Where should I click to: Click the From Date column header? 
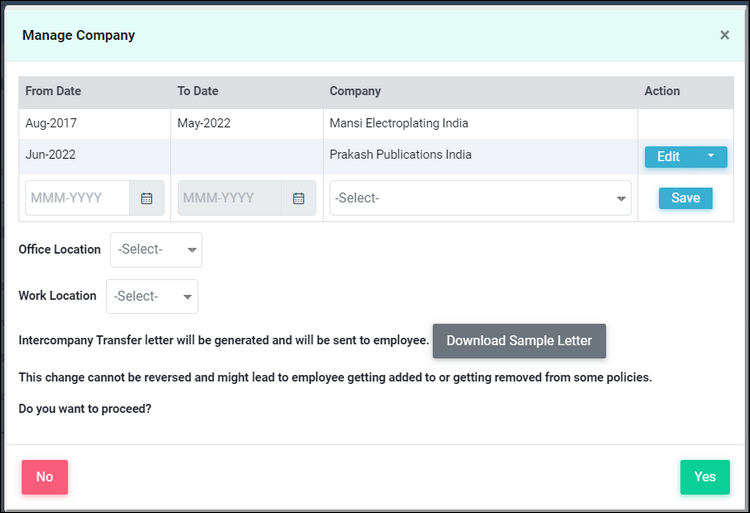tap(53, 91)
